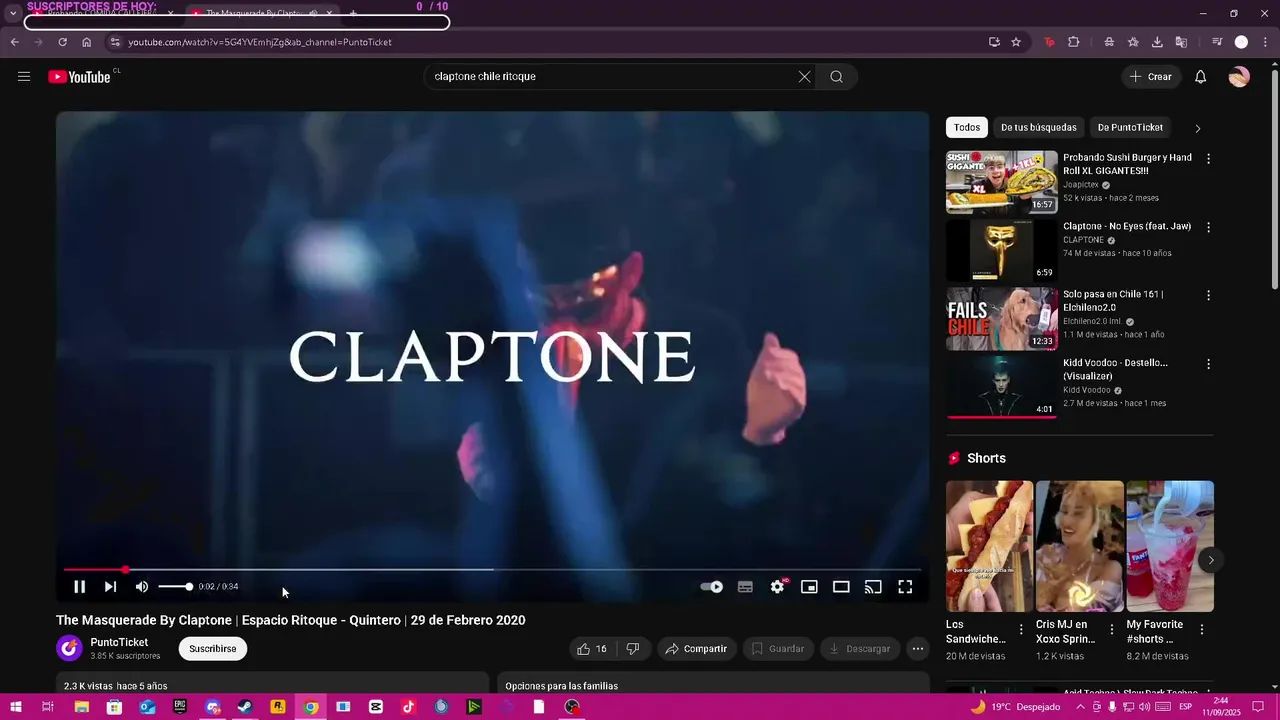
Task: Open the PuntoTicket channel name link
Action: 119,643
